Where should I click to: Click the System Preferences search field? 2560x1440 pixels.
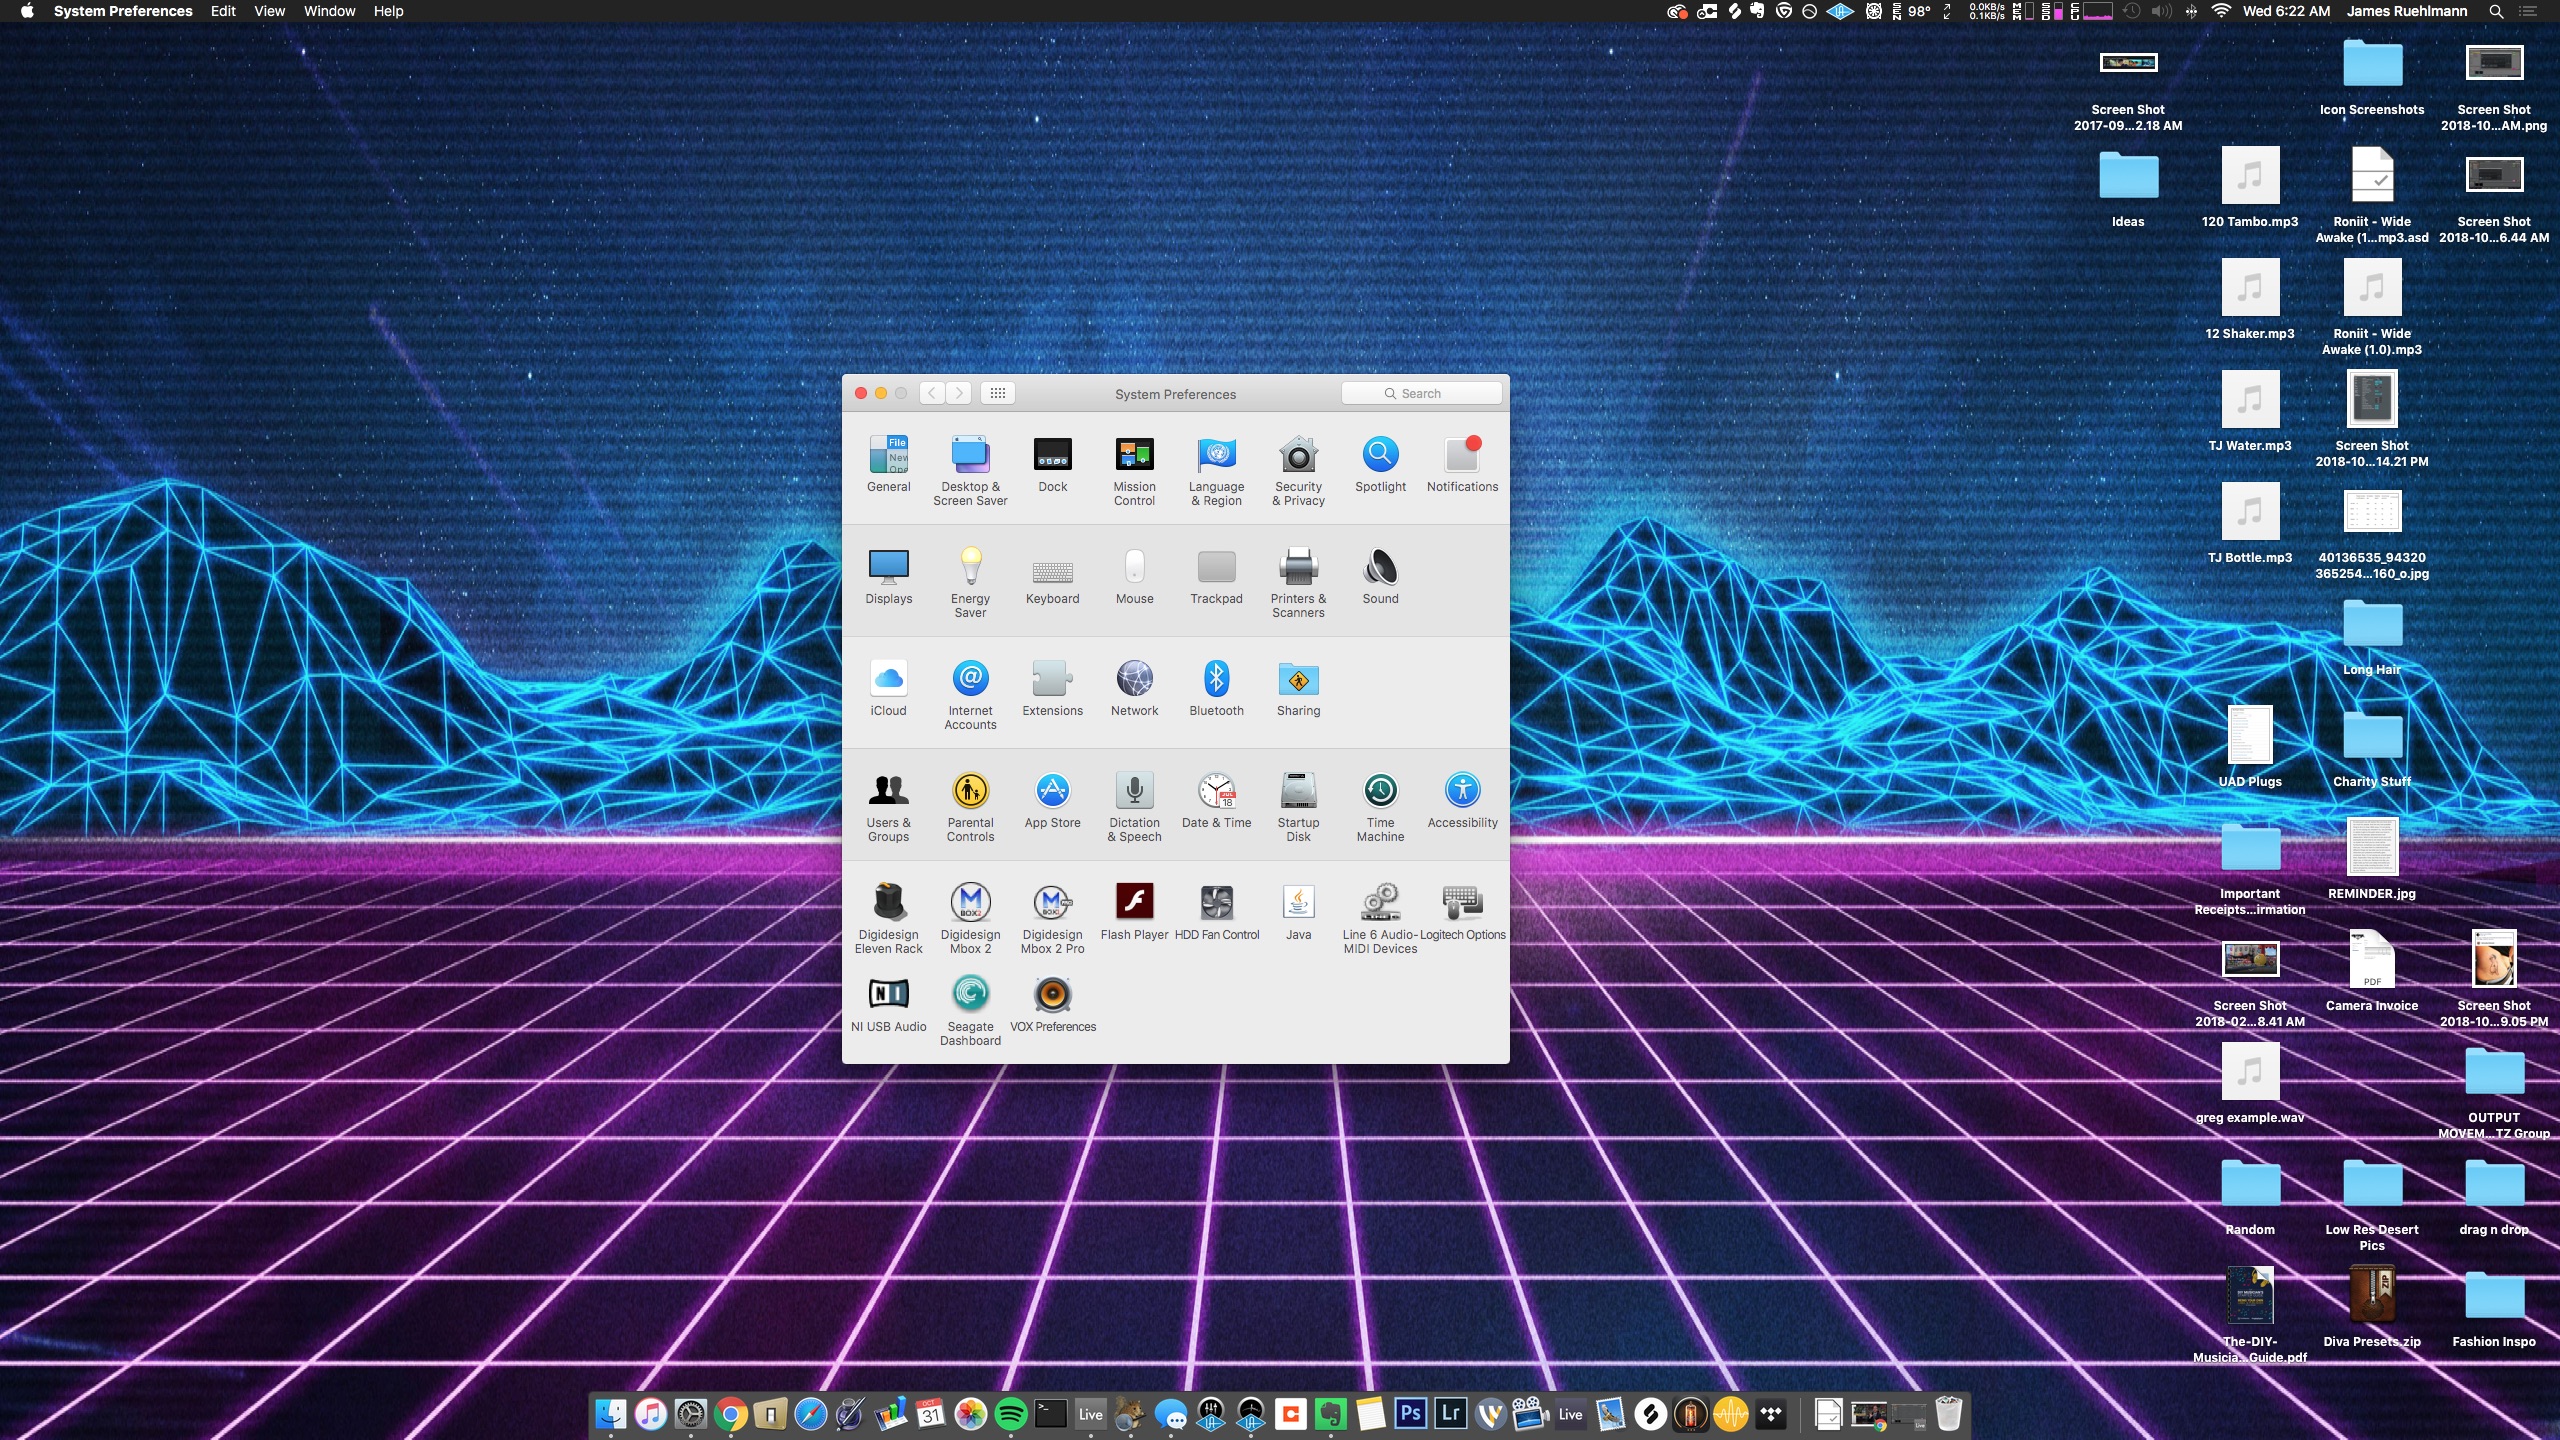tap(1421, 393)
